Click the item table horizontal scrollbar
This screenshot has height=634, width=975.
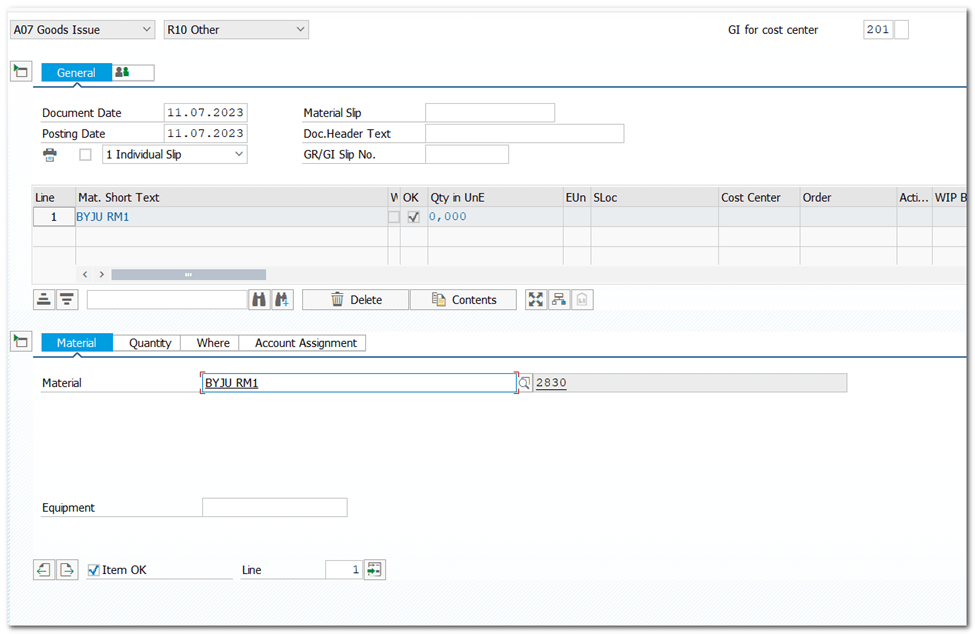pyautogui.click(x=188, y=274)
